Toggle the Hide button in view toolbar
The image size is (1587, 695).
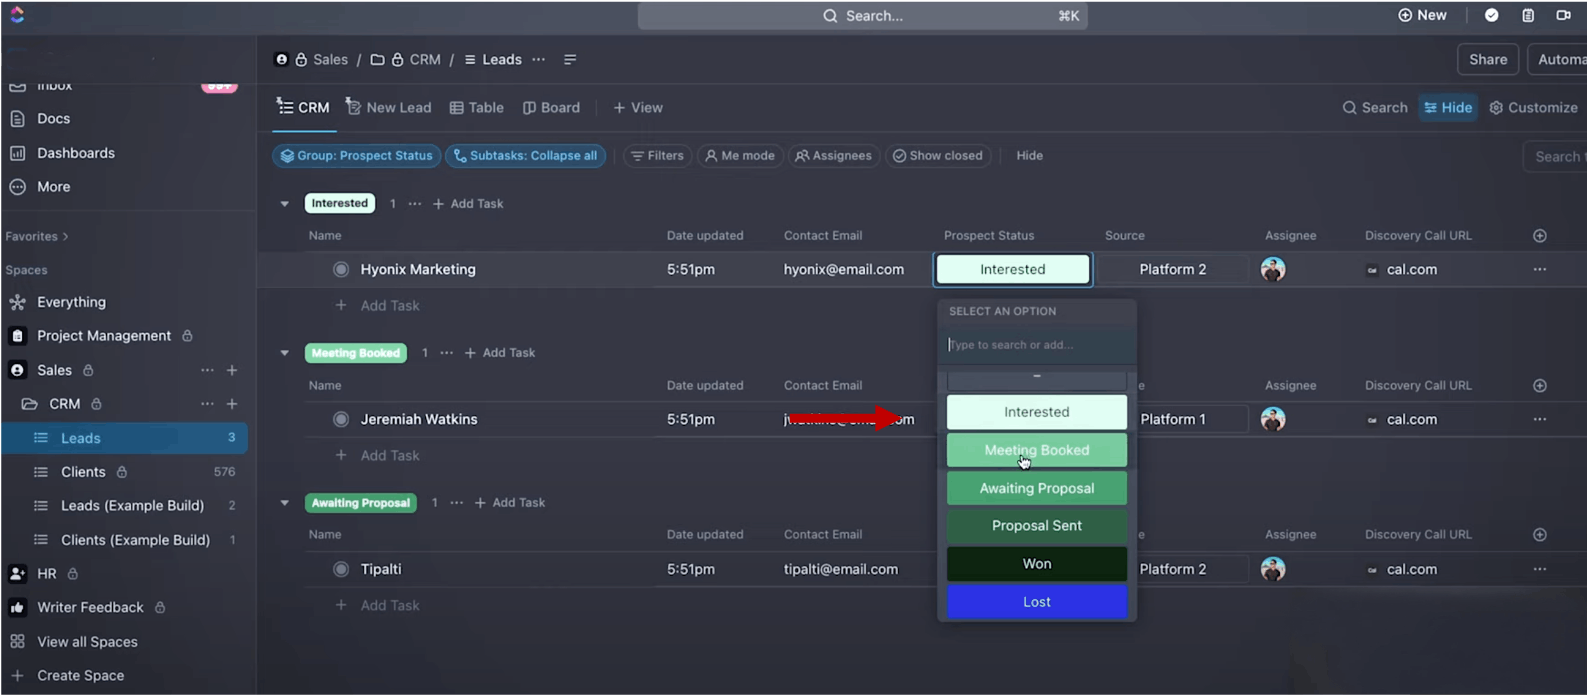pyautogui.click(x=1448, y=108)
